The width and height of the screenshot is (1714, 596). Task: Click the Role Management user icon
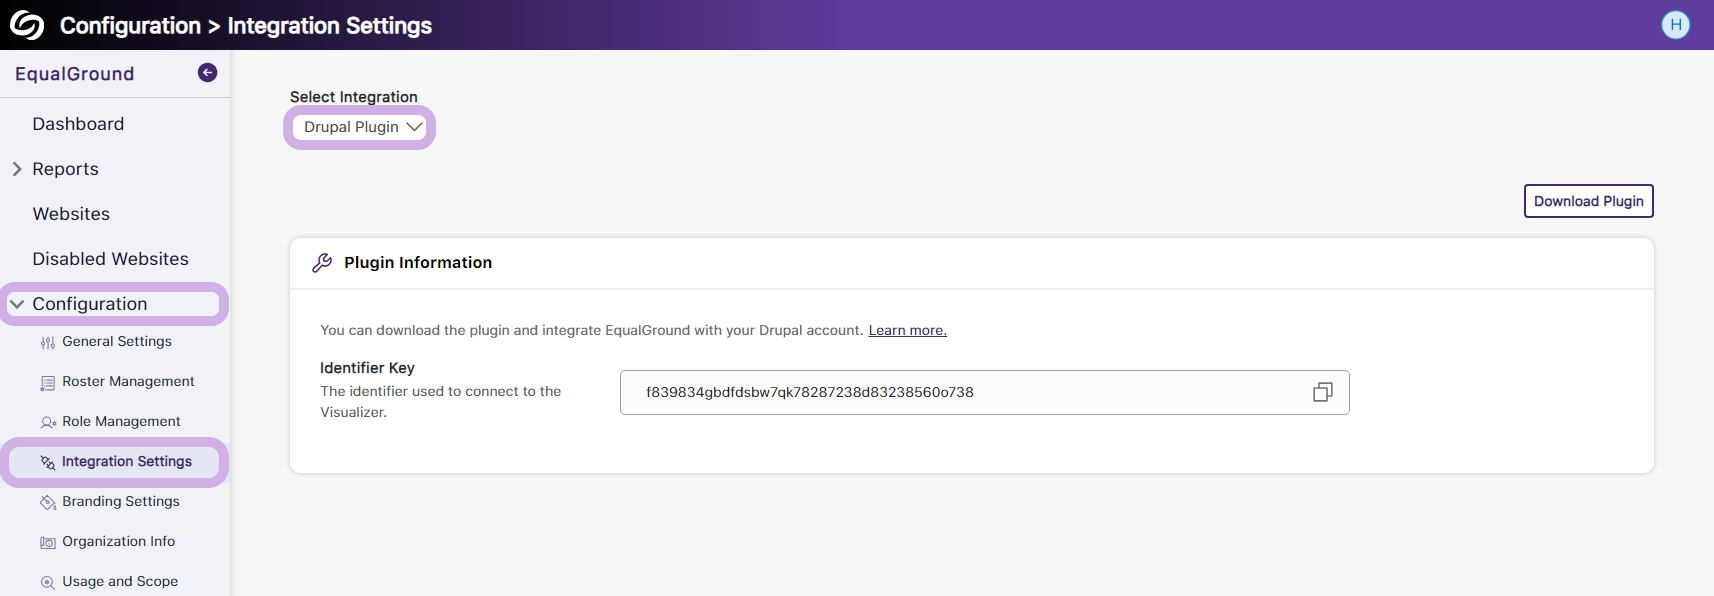pyautogui.click(x=47, y=423)
